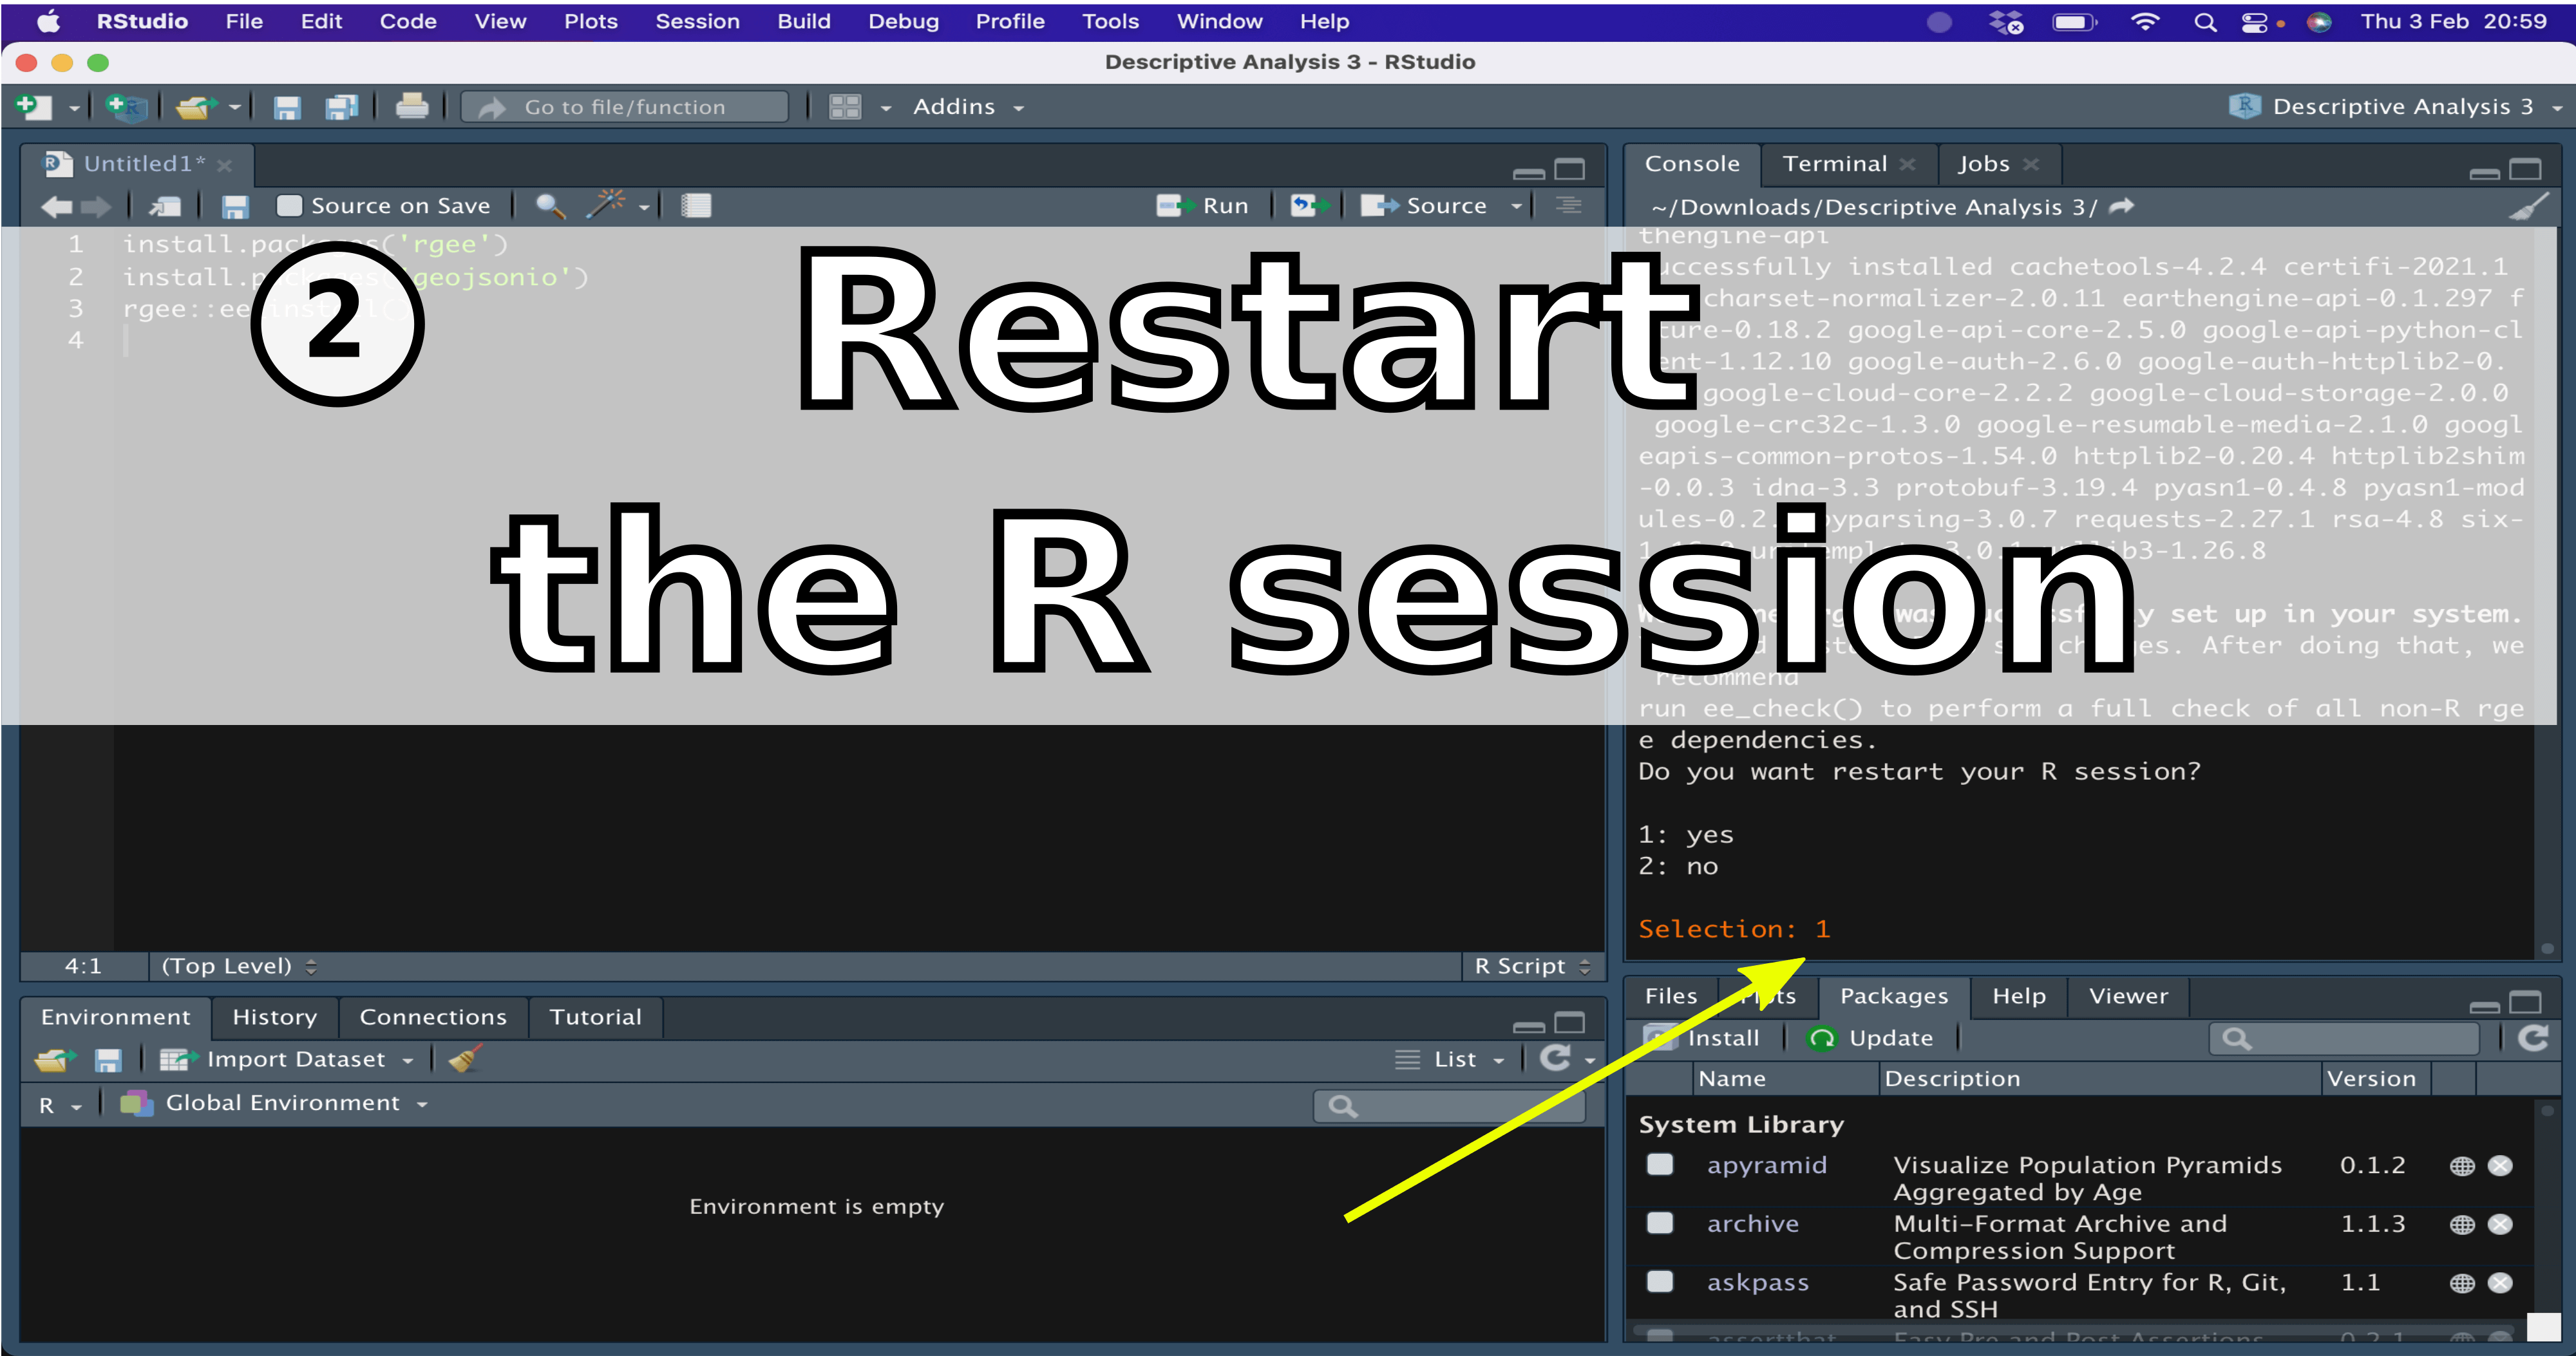Image resolution: width=2576 pixels, height=1356 pixels.
Task: Open the New File dropdown arrow
Action: click(74, 108)
